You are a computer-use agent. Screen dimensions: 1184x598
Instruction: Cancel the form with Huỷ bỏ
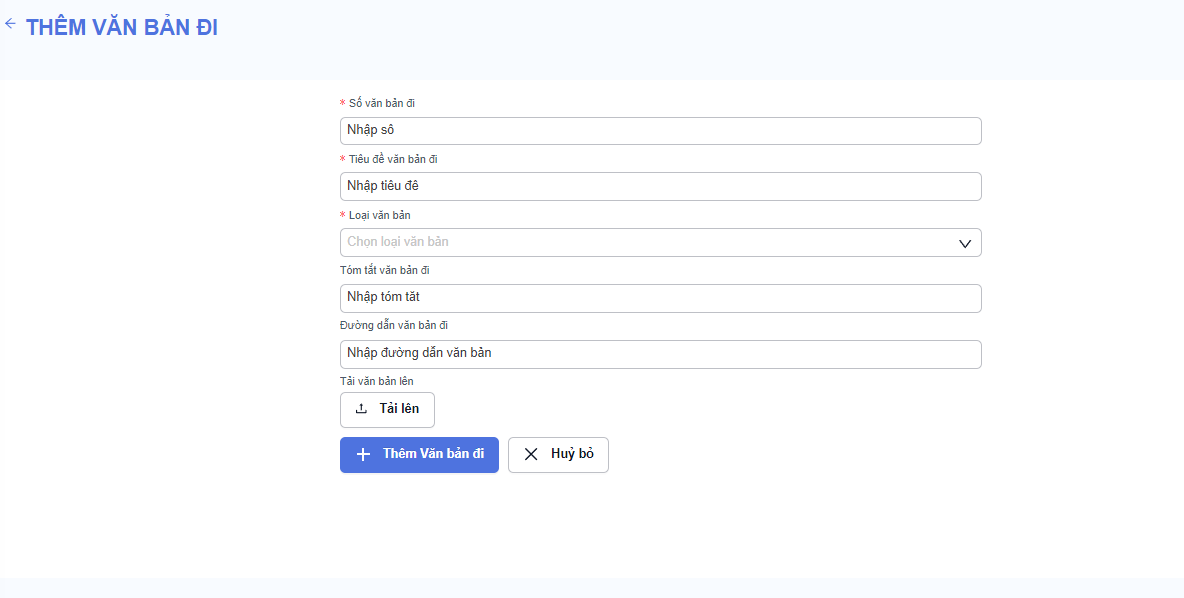(558, 455)
